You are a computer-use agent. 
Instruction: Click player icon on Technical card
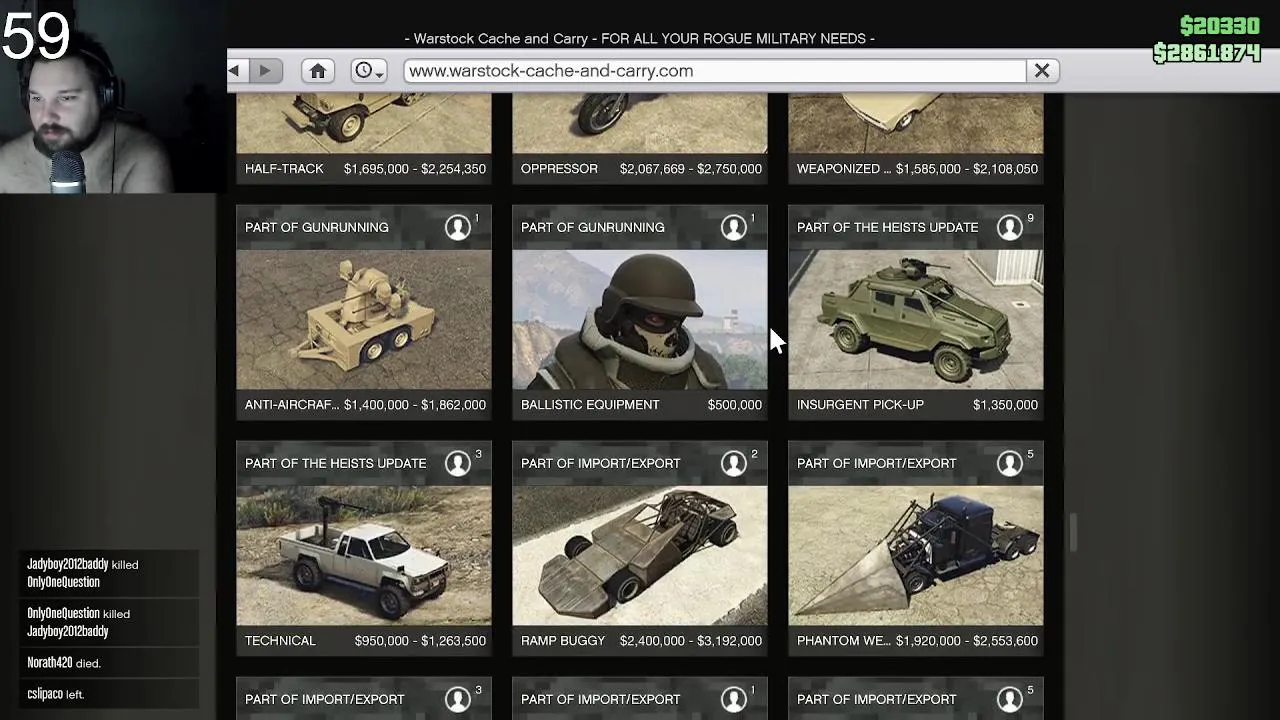point(458,464)
